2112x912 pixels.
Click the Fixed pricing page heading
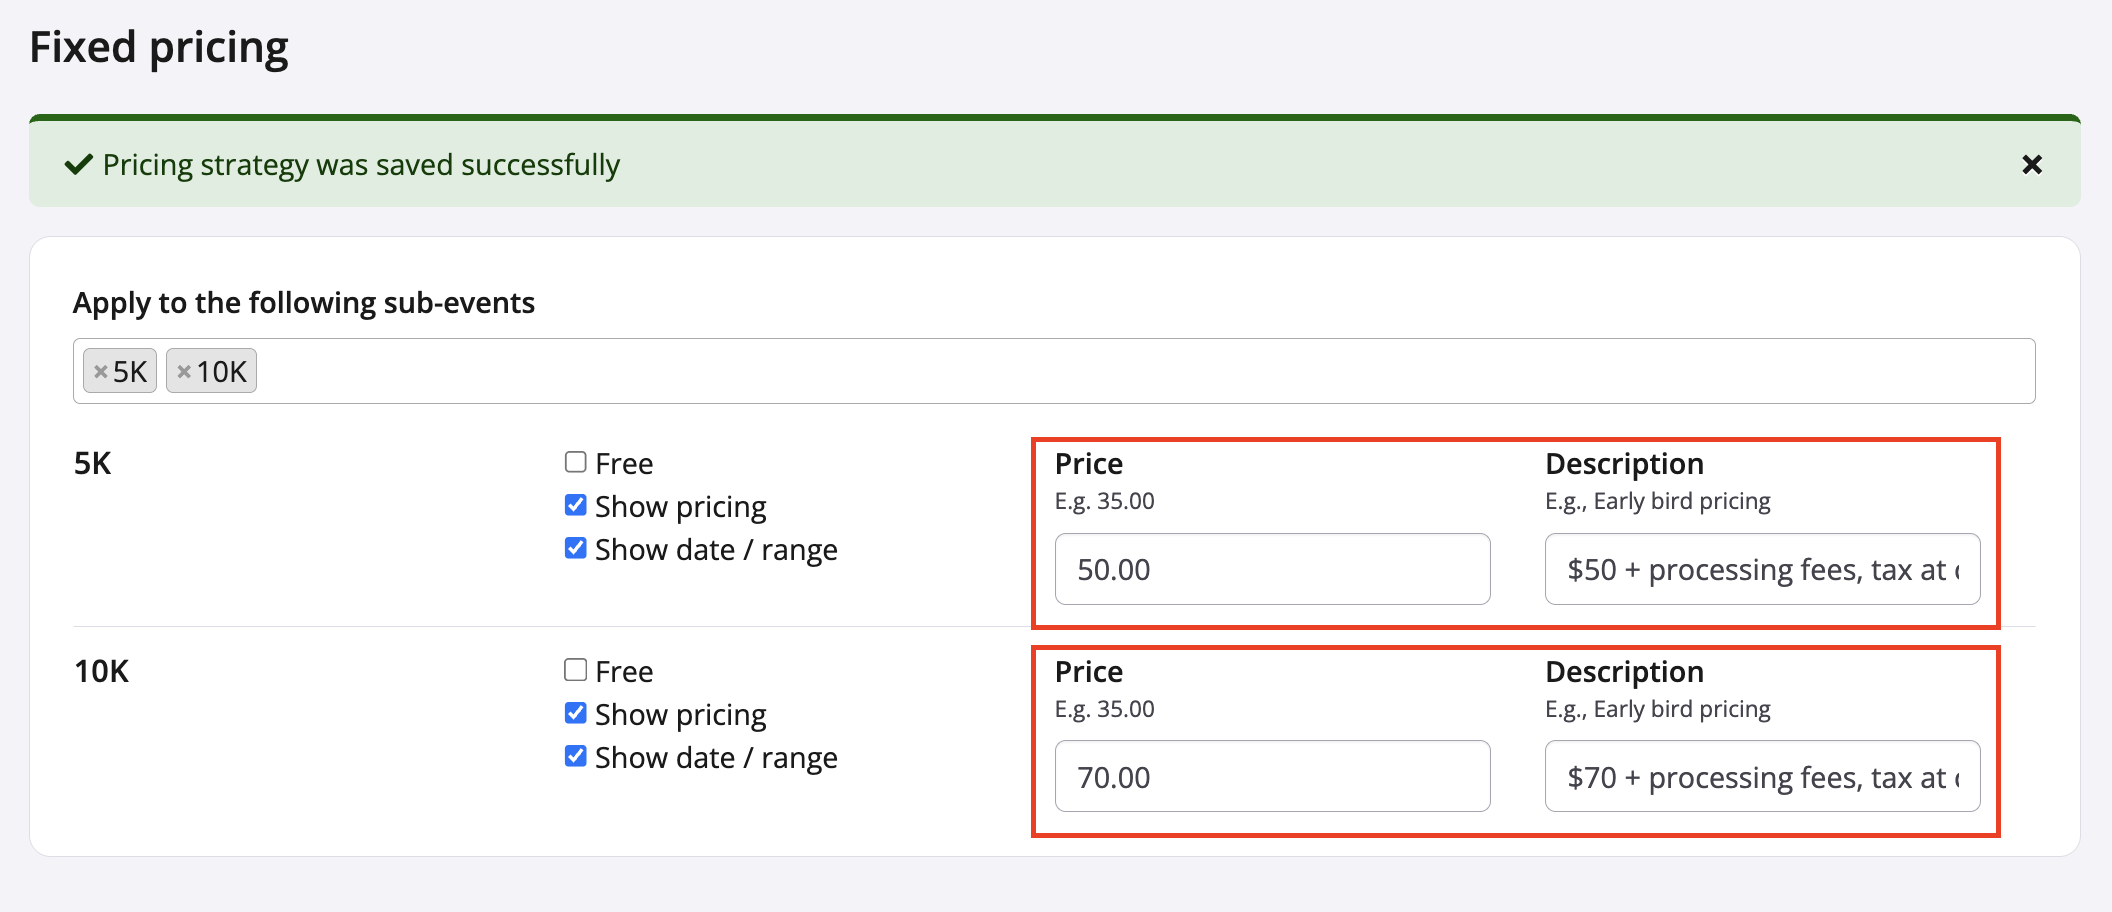click(x=159, y=47)
